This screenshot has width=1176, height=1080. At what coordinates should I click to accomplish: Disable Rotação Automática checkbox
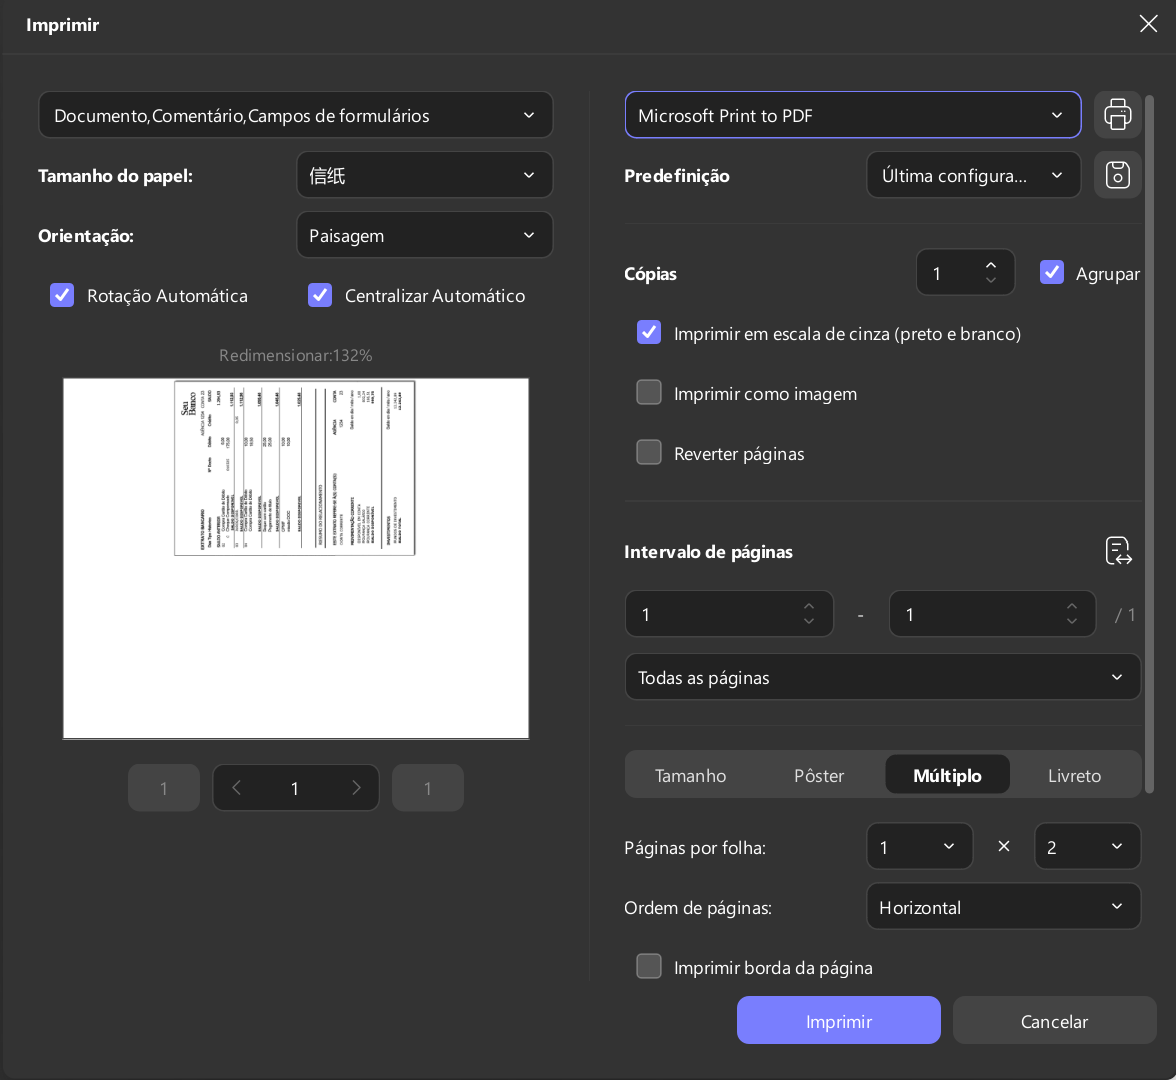[62, 296]
